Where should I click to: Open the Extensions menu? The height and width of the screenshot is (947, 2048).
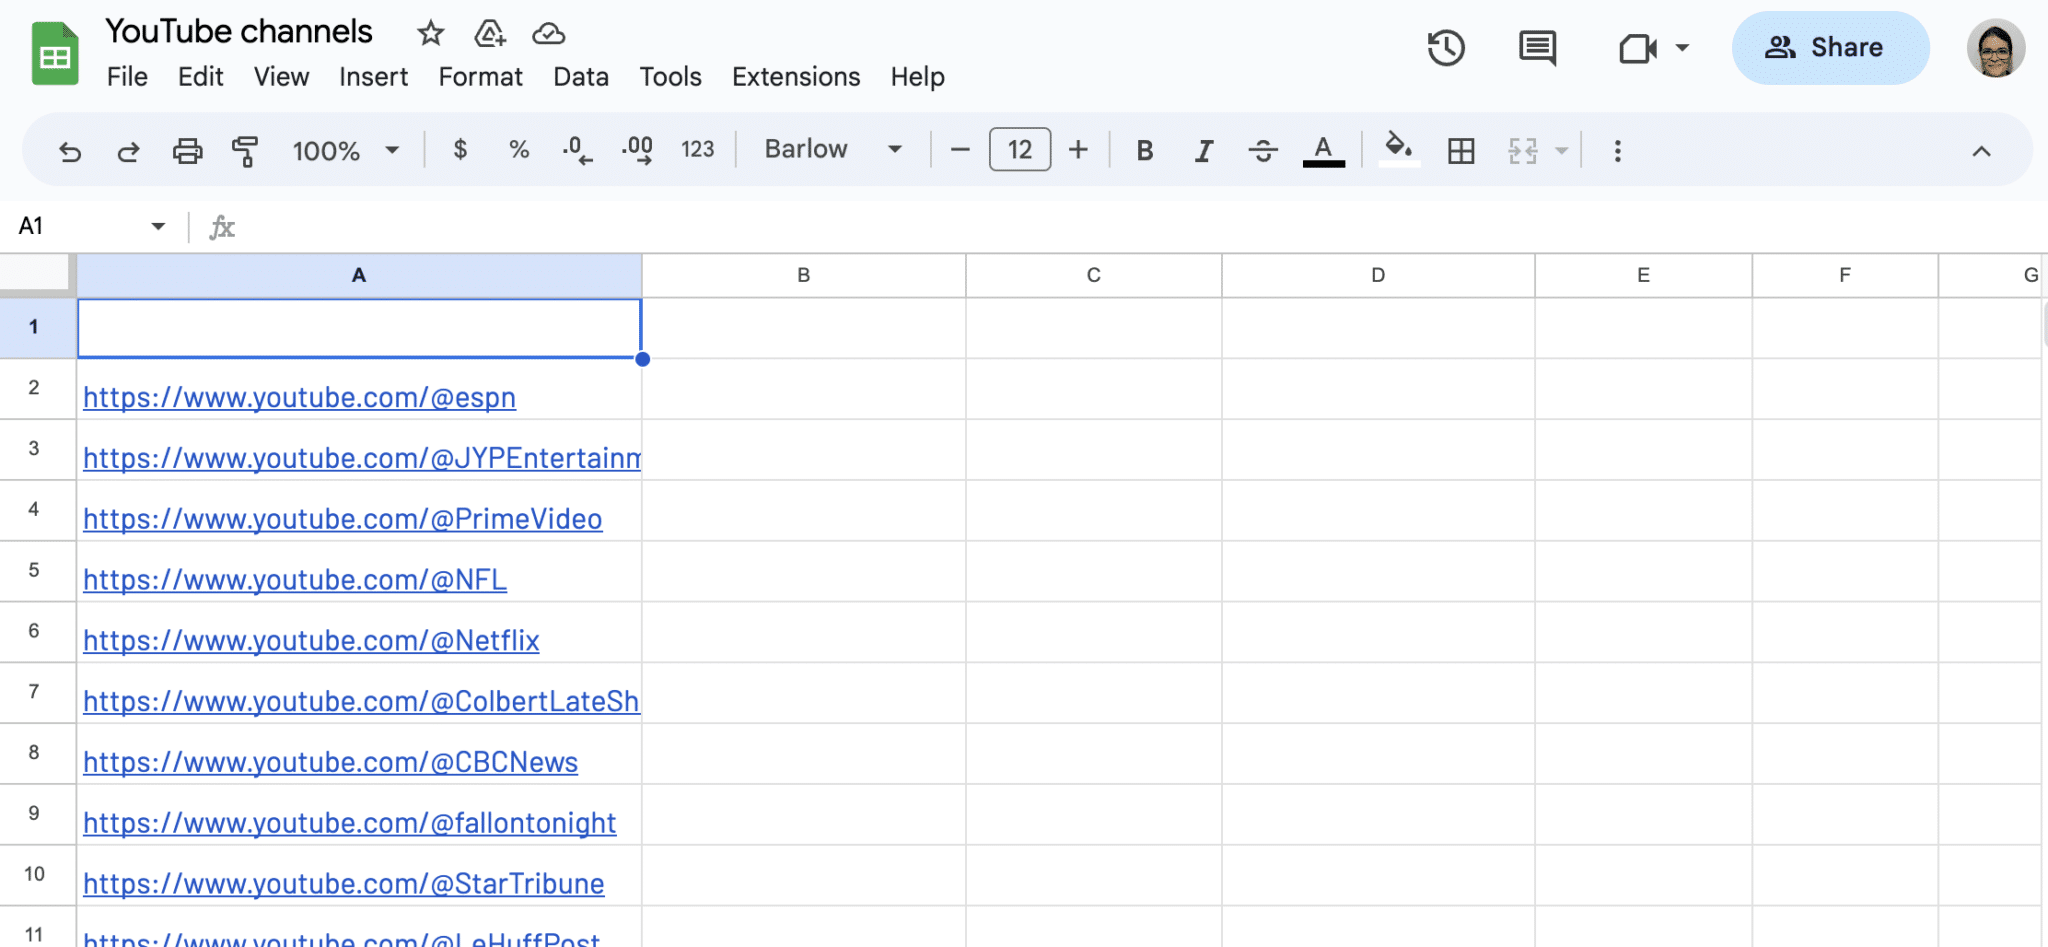[795, 77]
